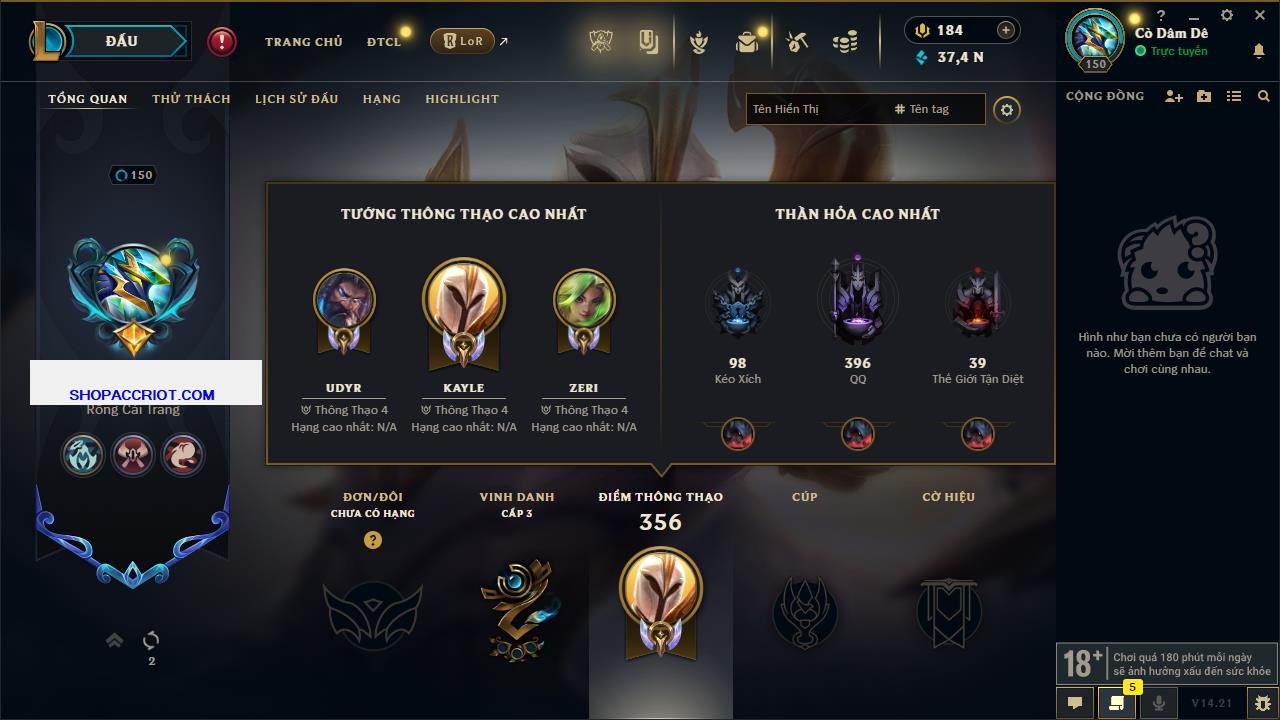Click the Tên Hiển Thị search field
The width and height of the screenshot is (1280, 720).
click(x=818, y=109)
